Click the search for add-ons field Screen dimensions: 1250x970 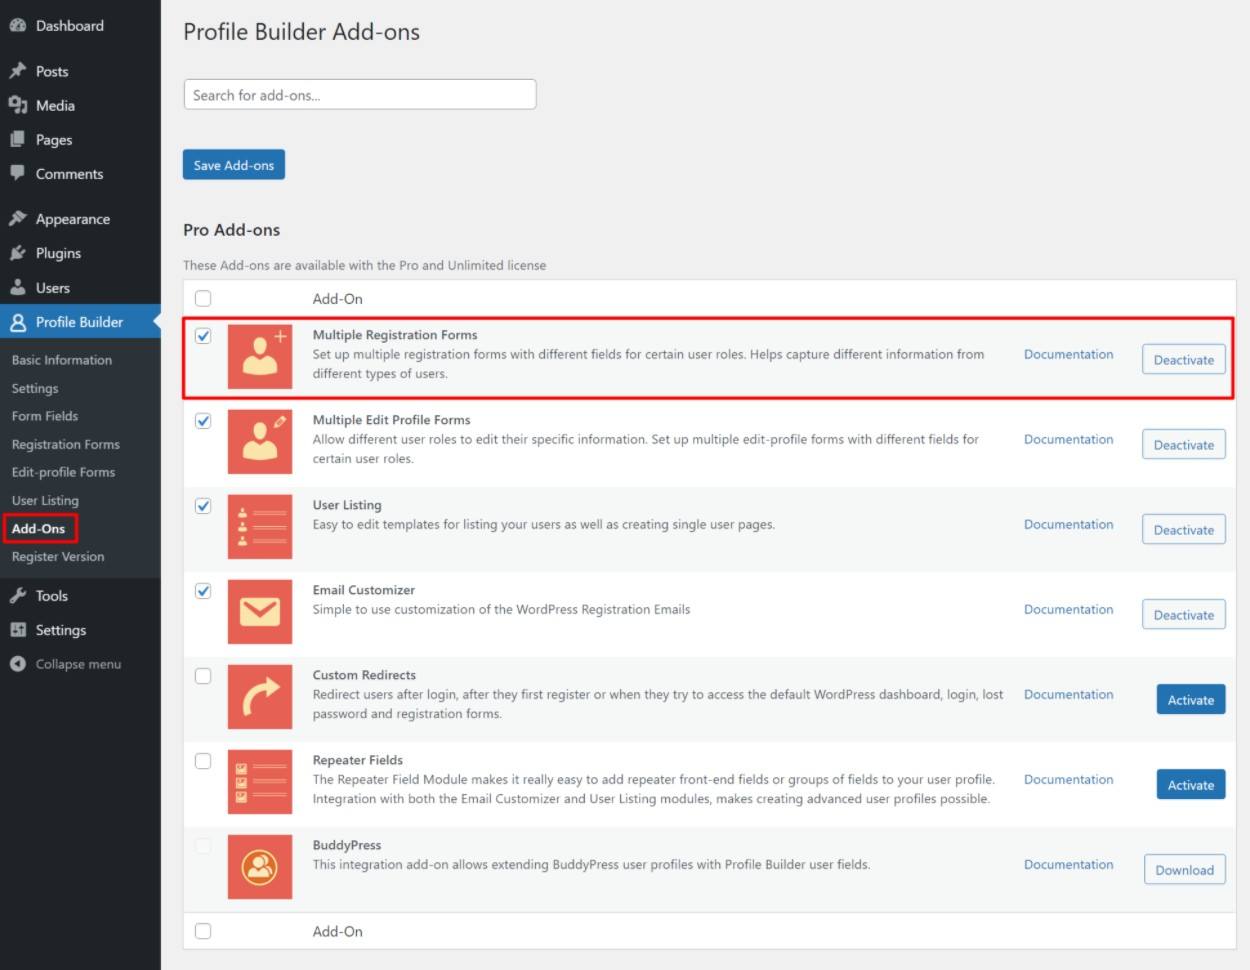[360, 93]
